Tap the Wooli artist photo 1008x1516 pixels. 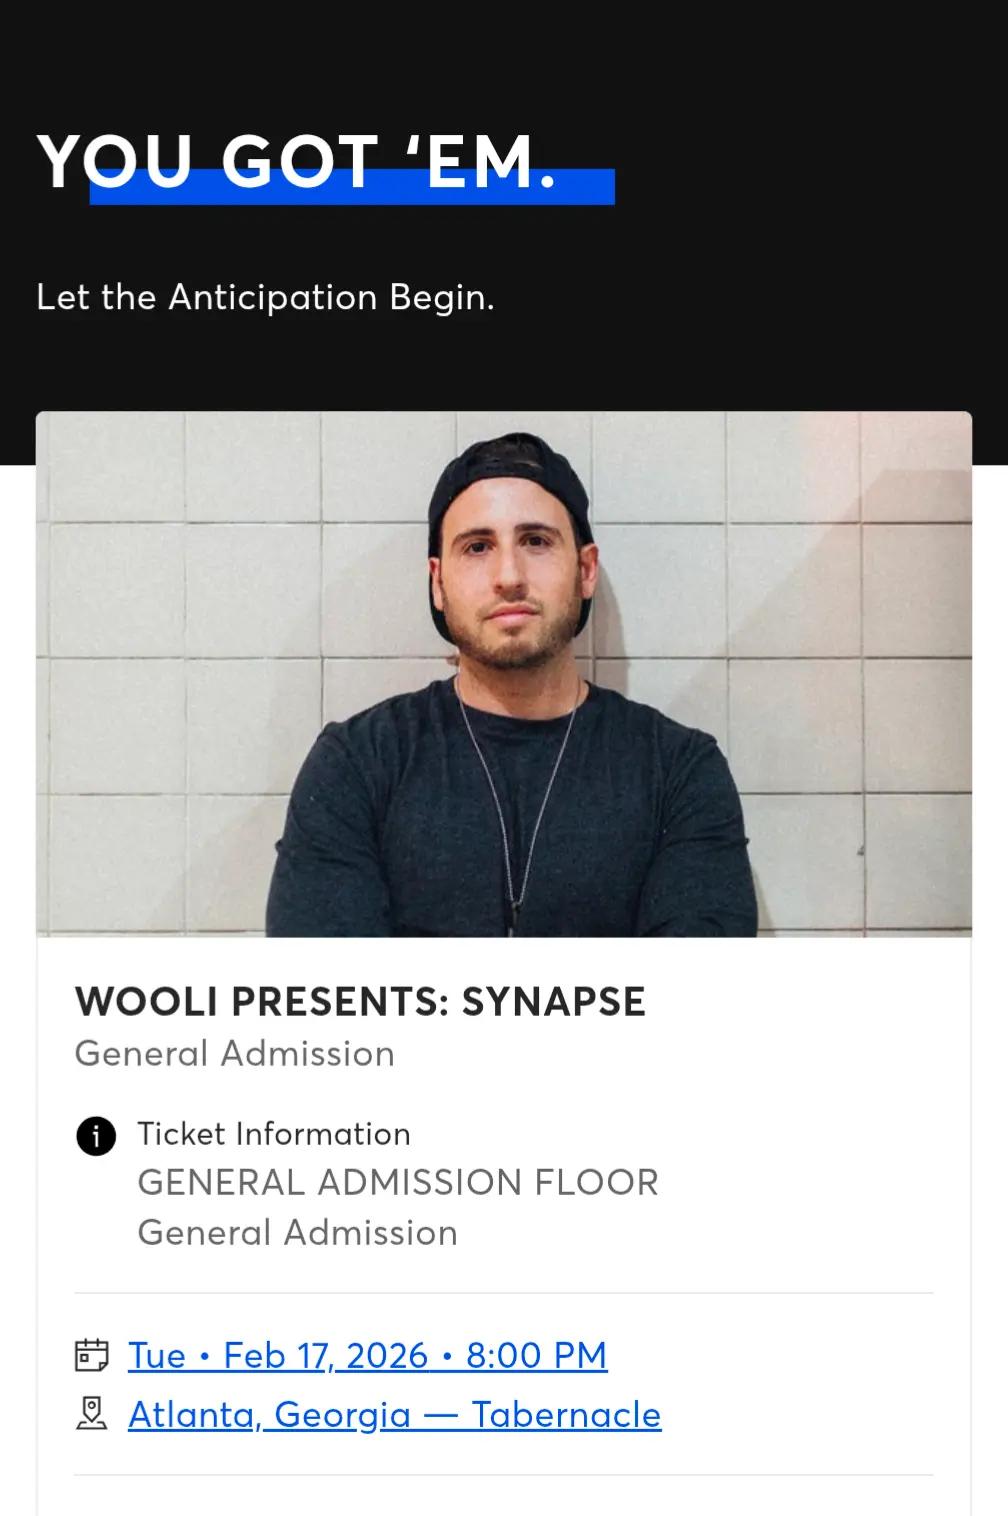pyautogui.click(x=504, y=674)
